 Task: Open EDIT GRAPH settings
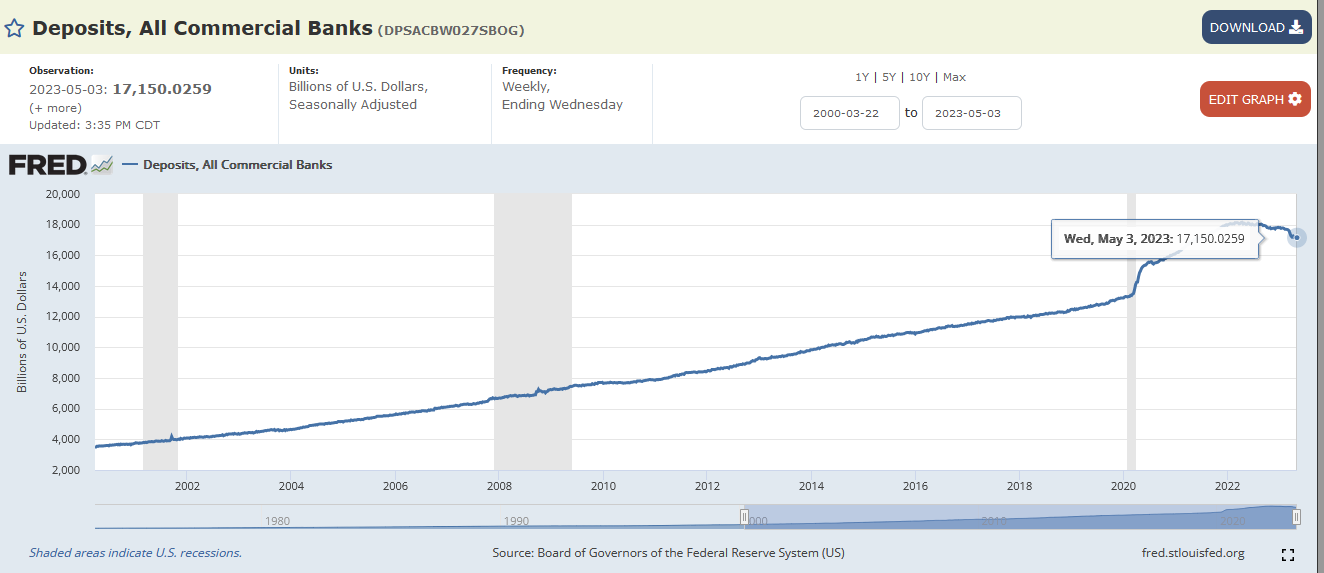pos(1255,99)
